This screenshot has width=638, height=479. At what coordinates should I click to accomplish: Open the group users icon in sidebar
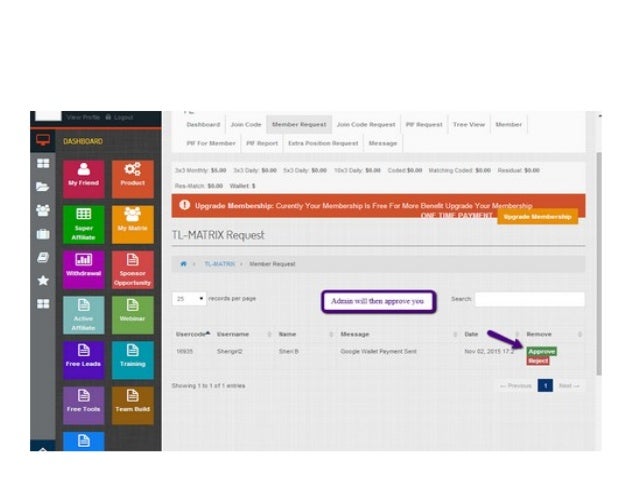43,210
